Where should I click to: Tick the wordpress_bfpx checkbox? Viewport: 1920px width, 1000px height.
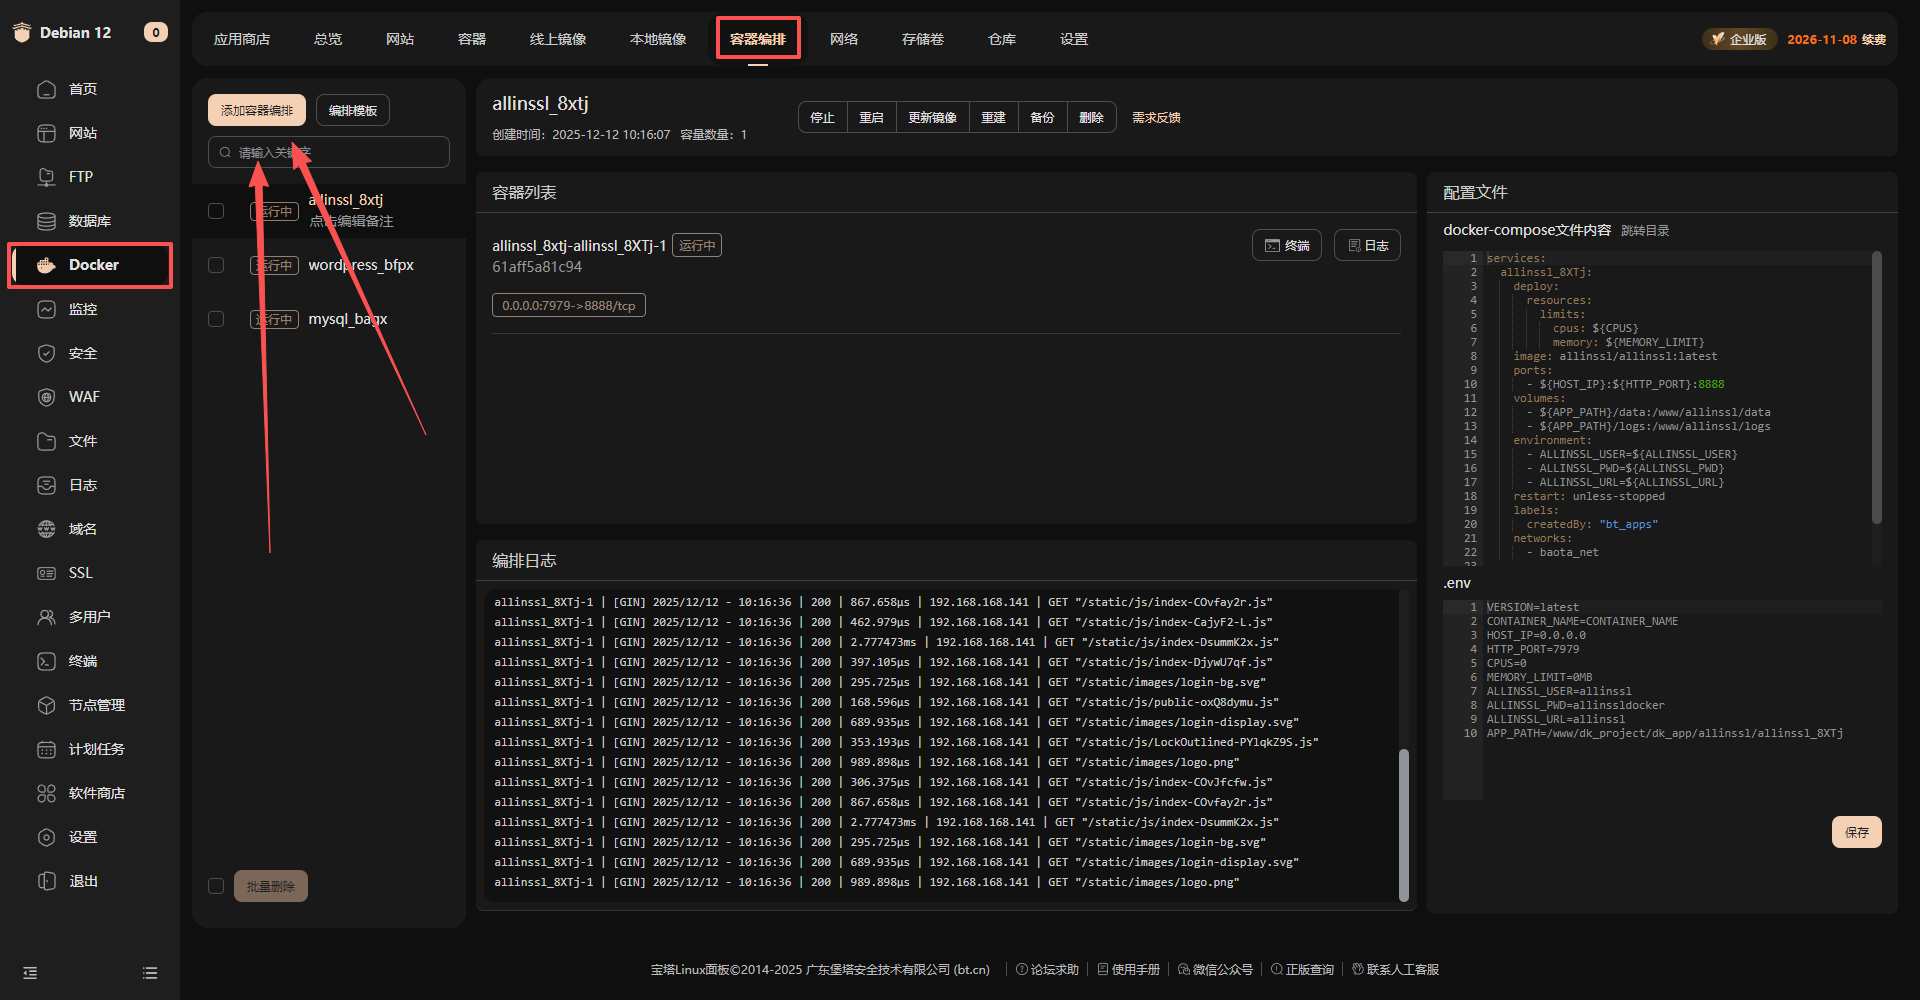click(x=216, y=265)
